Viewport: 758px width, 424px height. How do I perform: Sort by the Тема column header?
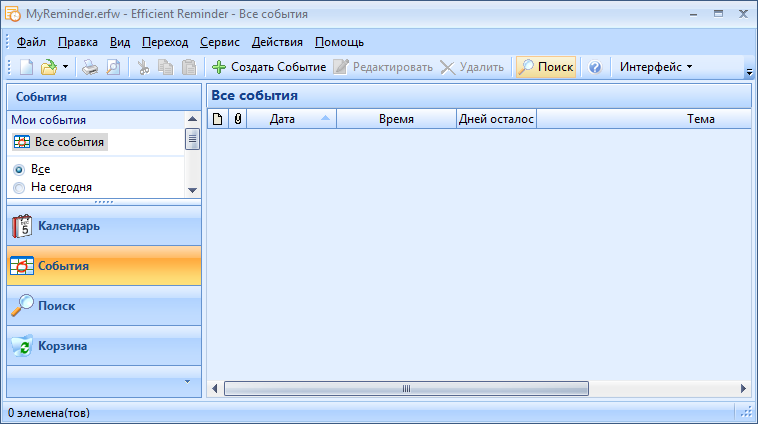click(644, 119)
